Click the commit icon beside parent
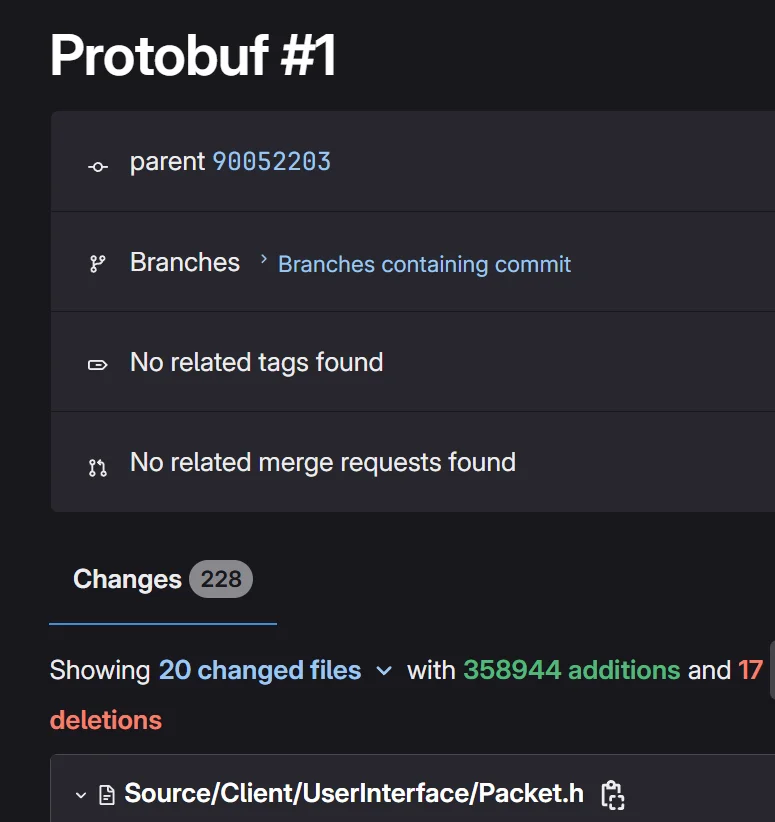The height and width of the screenshot is (822, 775). (97, 166)
